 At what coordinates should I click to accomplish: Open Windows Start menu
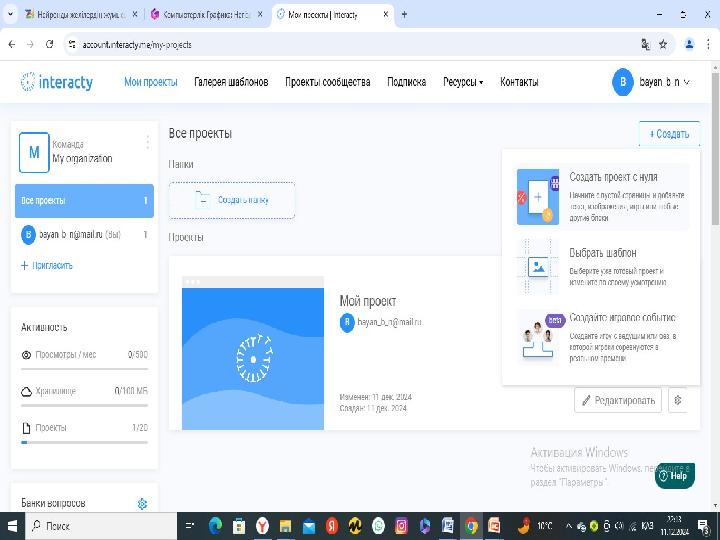tap(12, 526)
